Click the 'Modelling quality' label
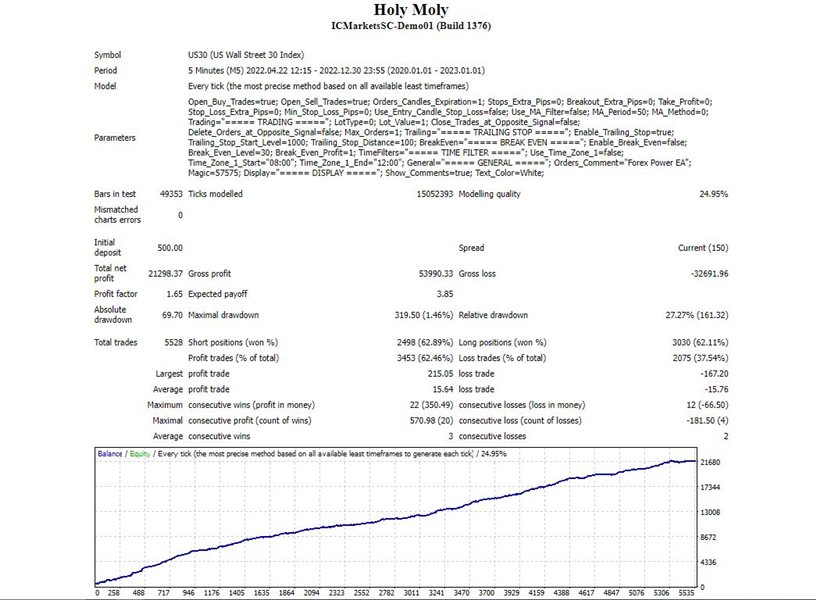816x600 pixels. [x=489, y=194]
